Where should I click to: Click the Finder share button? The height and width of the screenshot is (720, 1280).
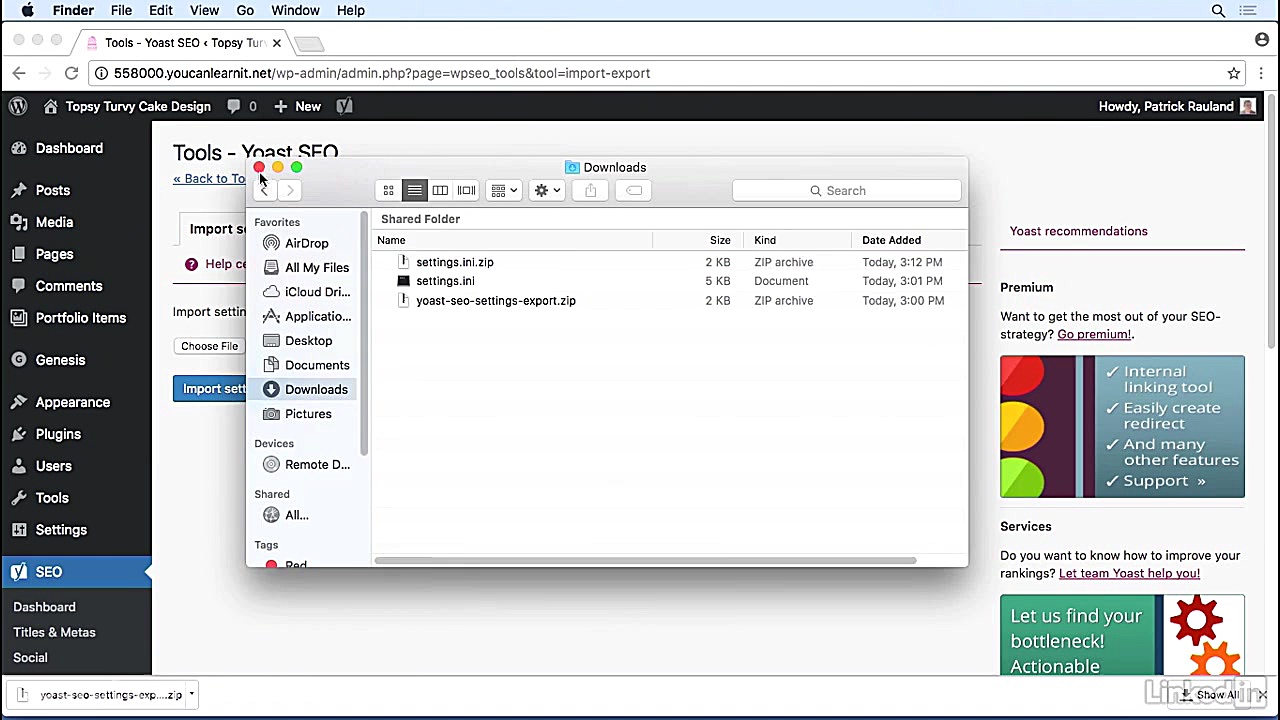pyautogui.click(x=590, y=190)
